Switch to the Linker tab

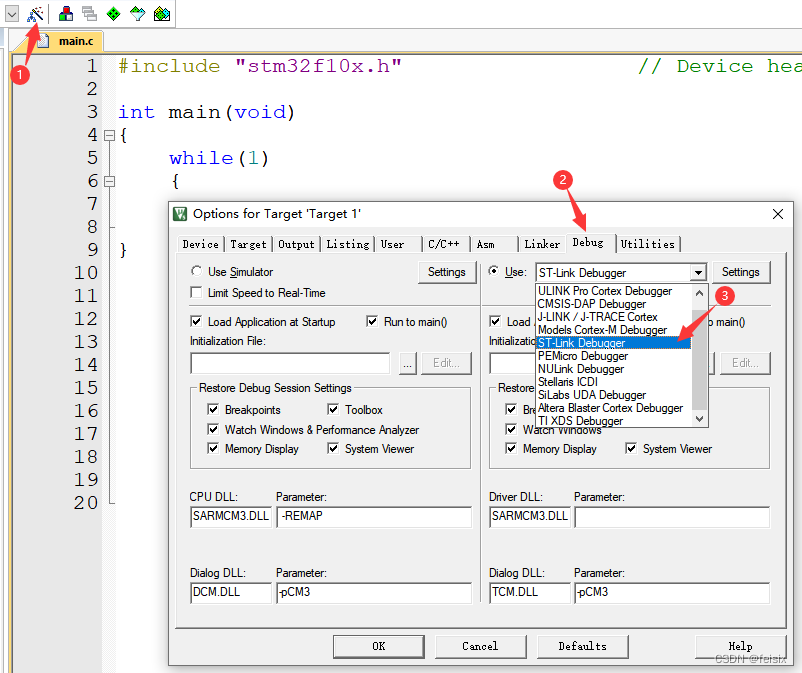click(542, 244)
